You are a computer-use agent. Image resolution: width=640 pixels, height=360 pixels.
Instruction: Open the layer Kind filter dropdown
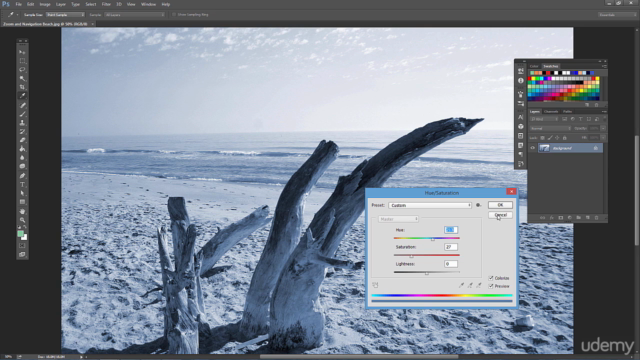click(544, 119)
